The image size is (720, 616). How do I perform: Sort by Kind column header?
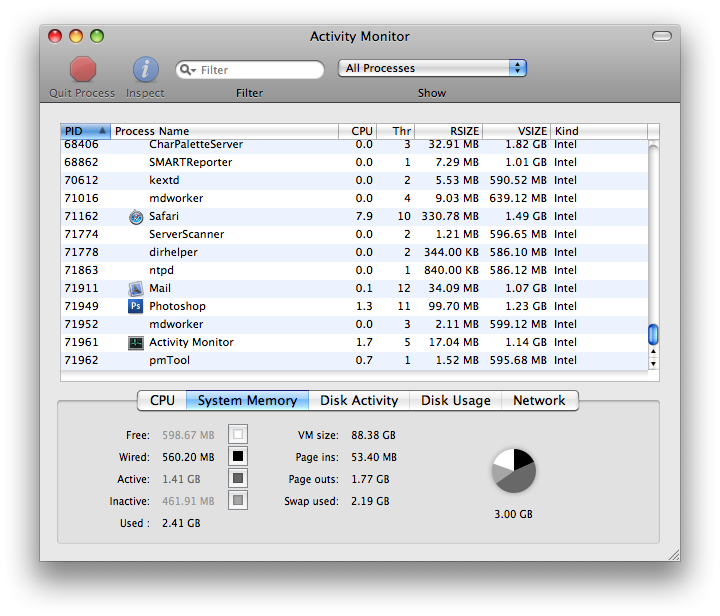[599, 131]
